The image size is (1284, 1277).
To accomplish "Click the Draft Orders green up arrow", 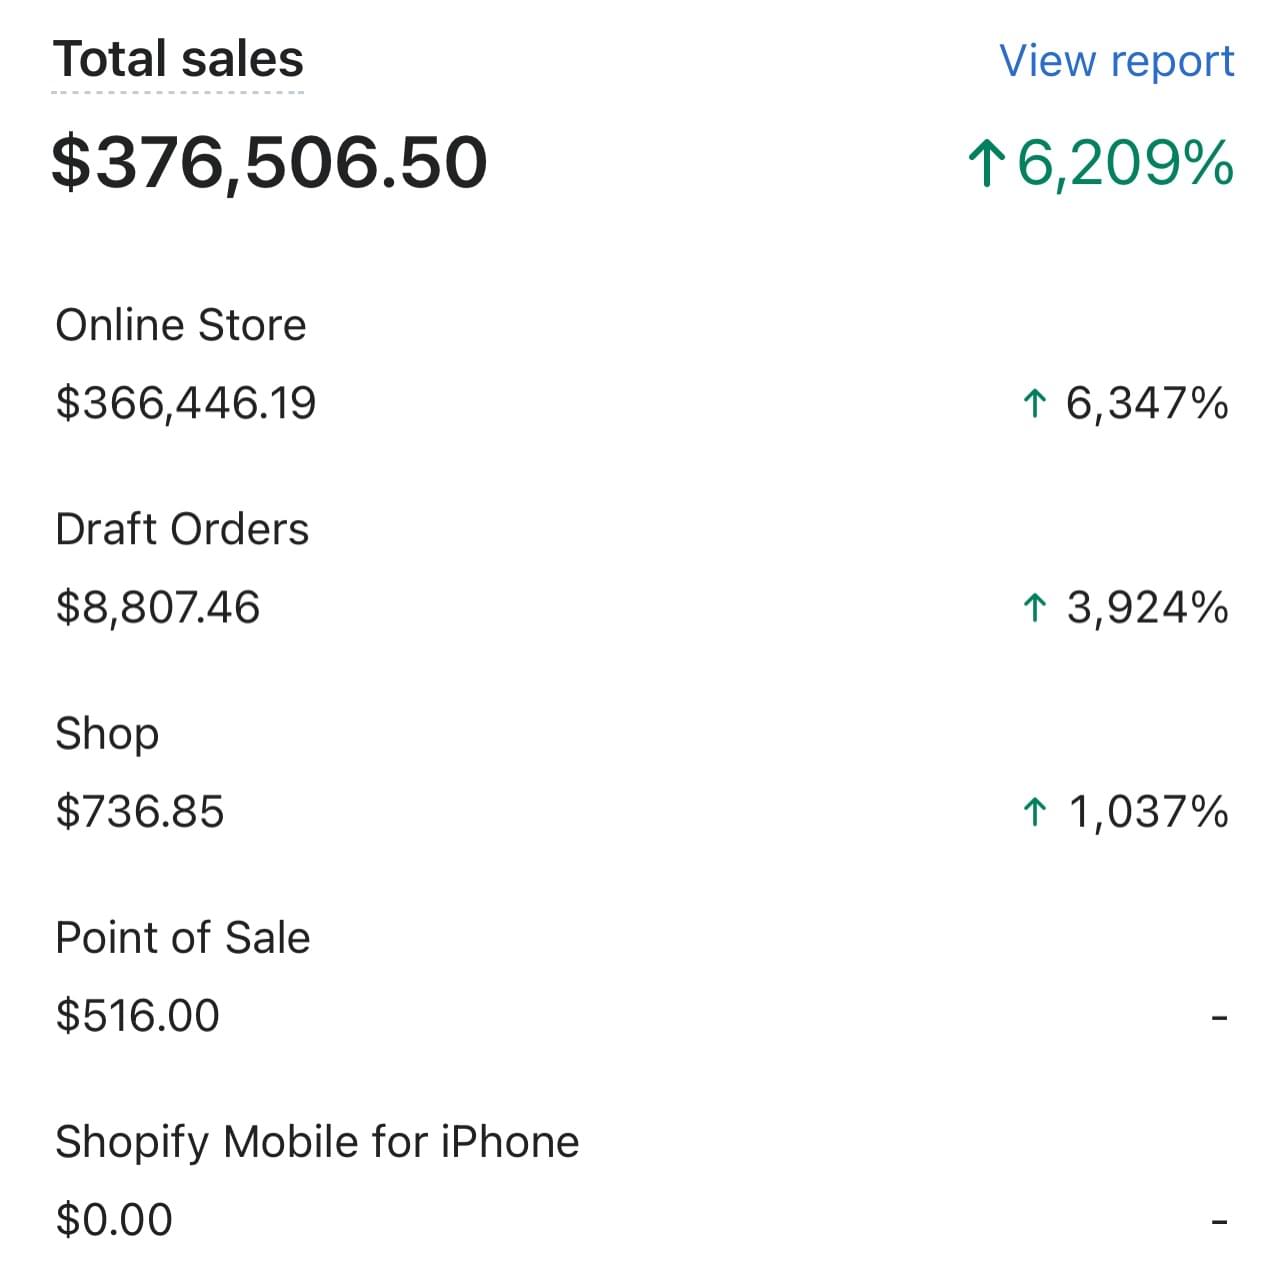I will (1034, 608).
